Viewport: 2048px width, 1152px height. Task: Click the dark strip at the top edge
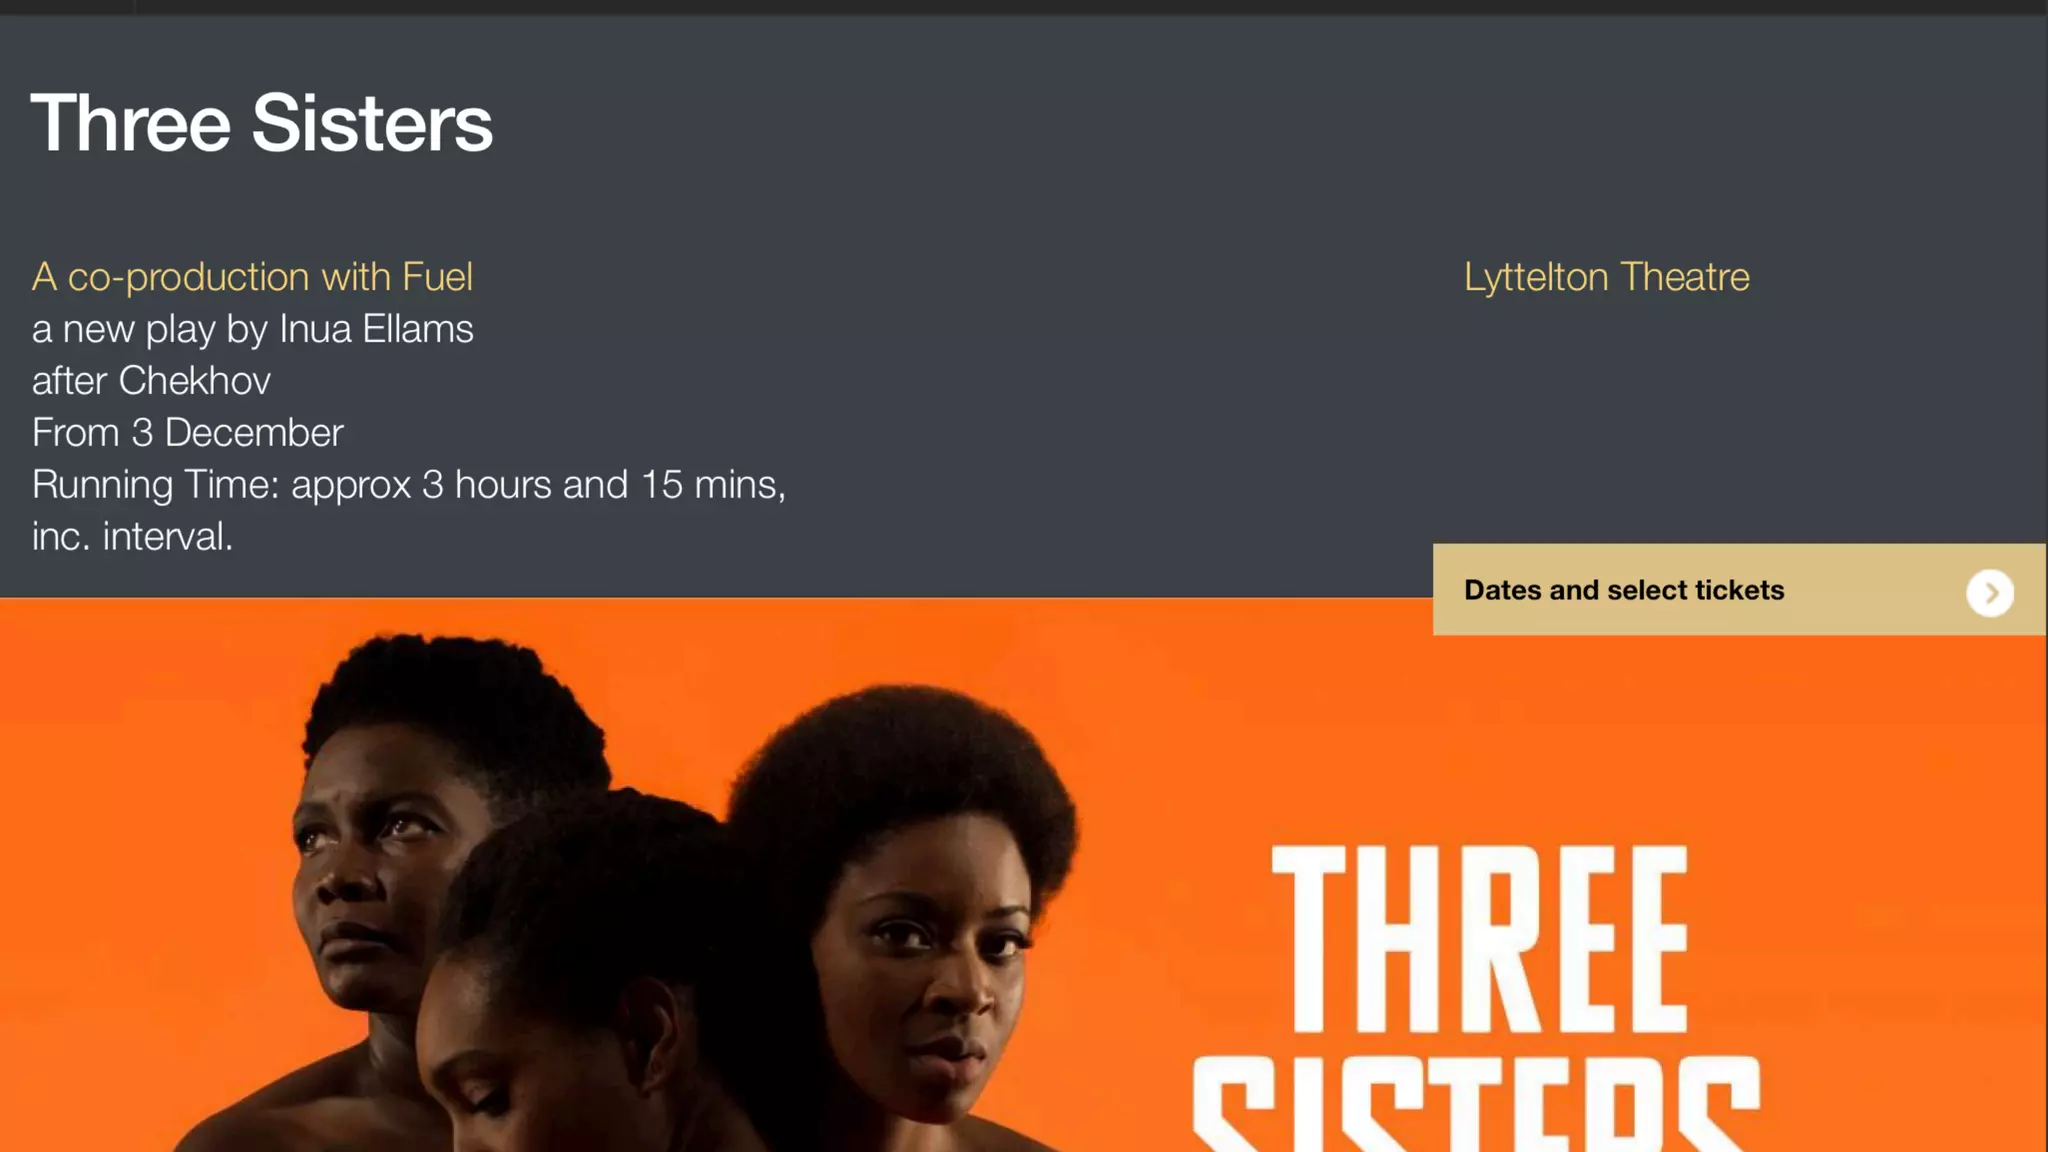point(1024,7)
